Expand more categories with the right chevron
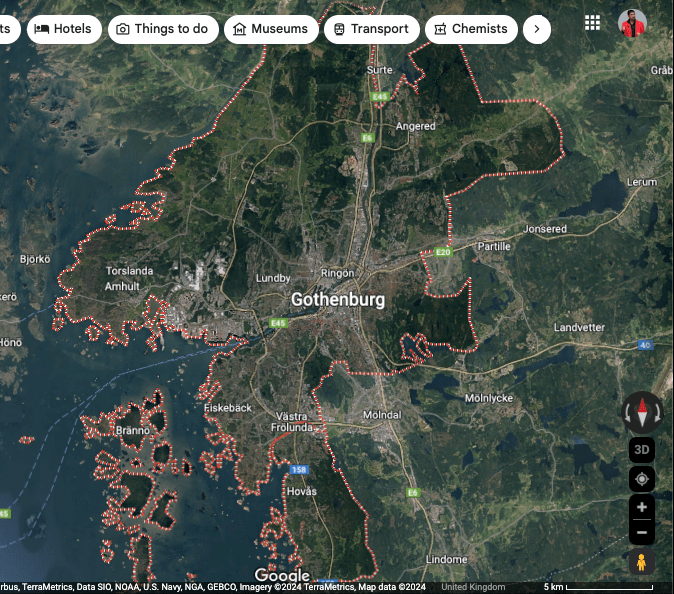Screen dimensions: 674x594 pyautogui.click(x=537, y=29)
